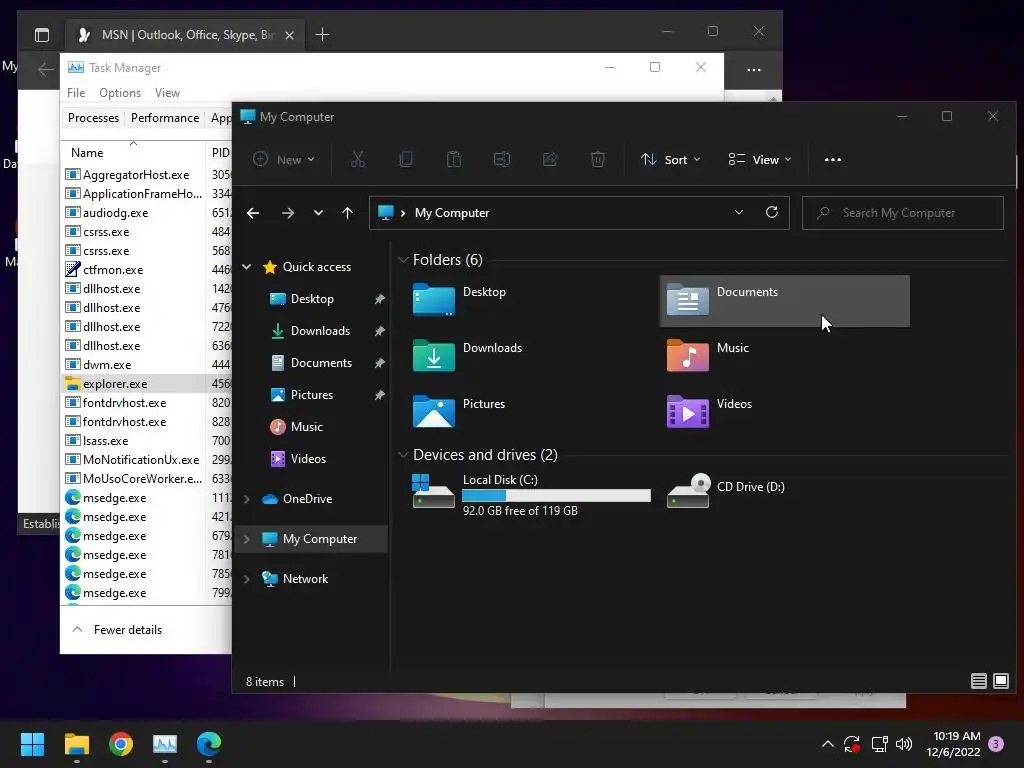Click the volume icon in system tray
Screen dimensions: 1024x768
pyautogui.click(x=904, y=744)
